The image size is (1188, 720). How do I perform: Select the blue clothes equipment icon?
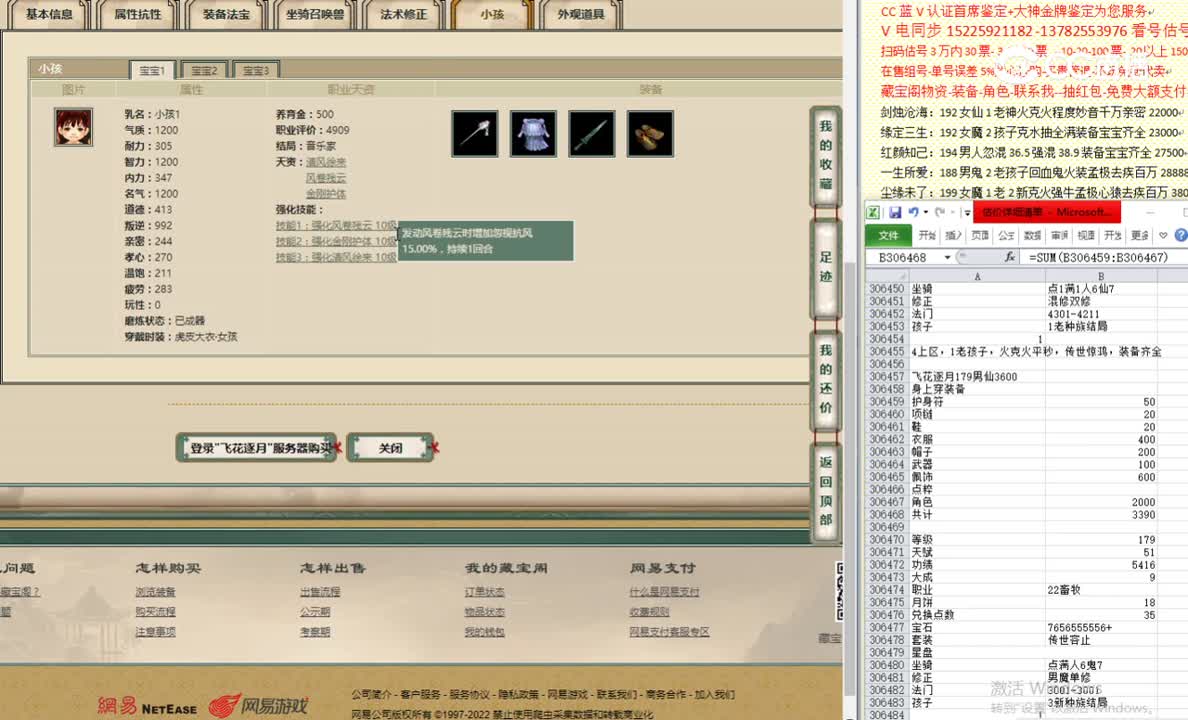[532, 132]
